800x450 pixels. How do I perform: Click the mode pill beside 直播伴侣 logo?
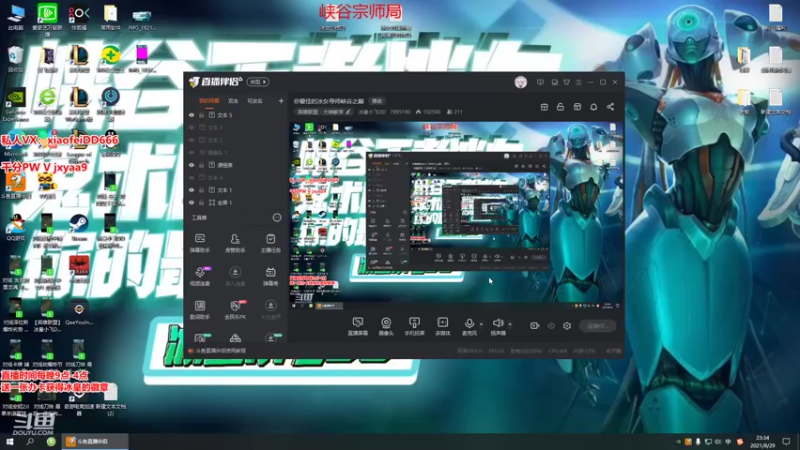point(258,82)
